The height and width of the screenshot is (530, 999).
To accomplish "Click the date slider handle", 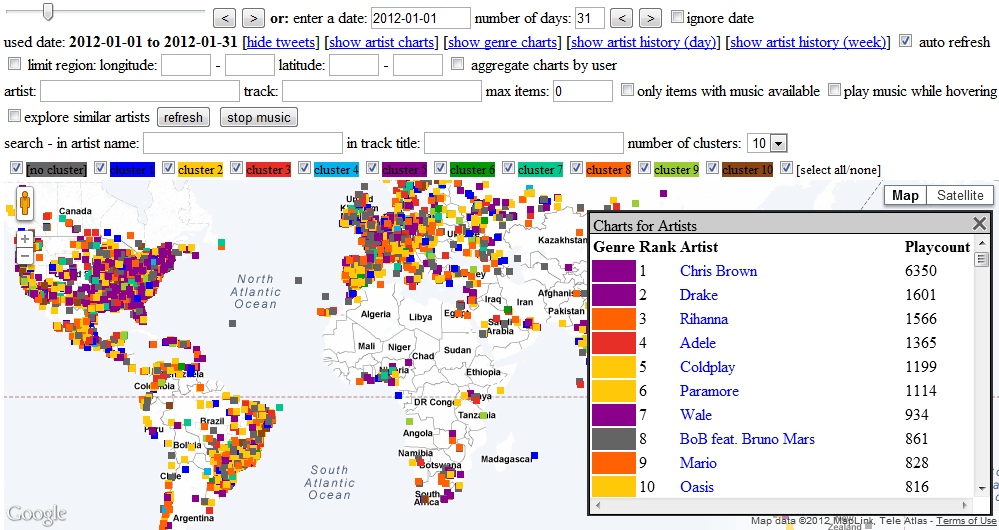I will coord(47,11).
